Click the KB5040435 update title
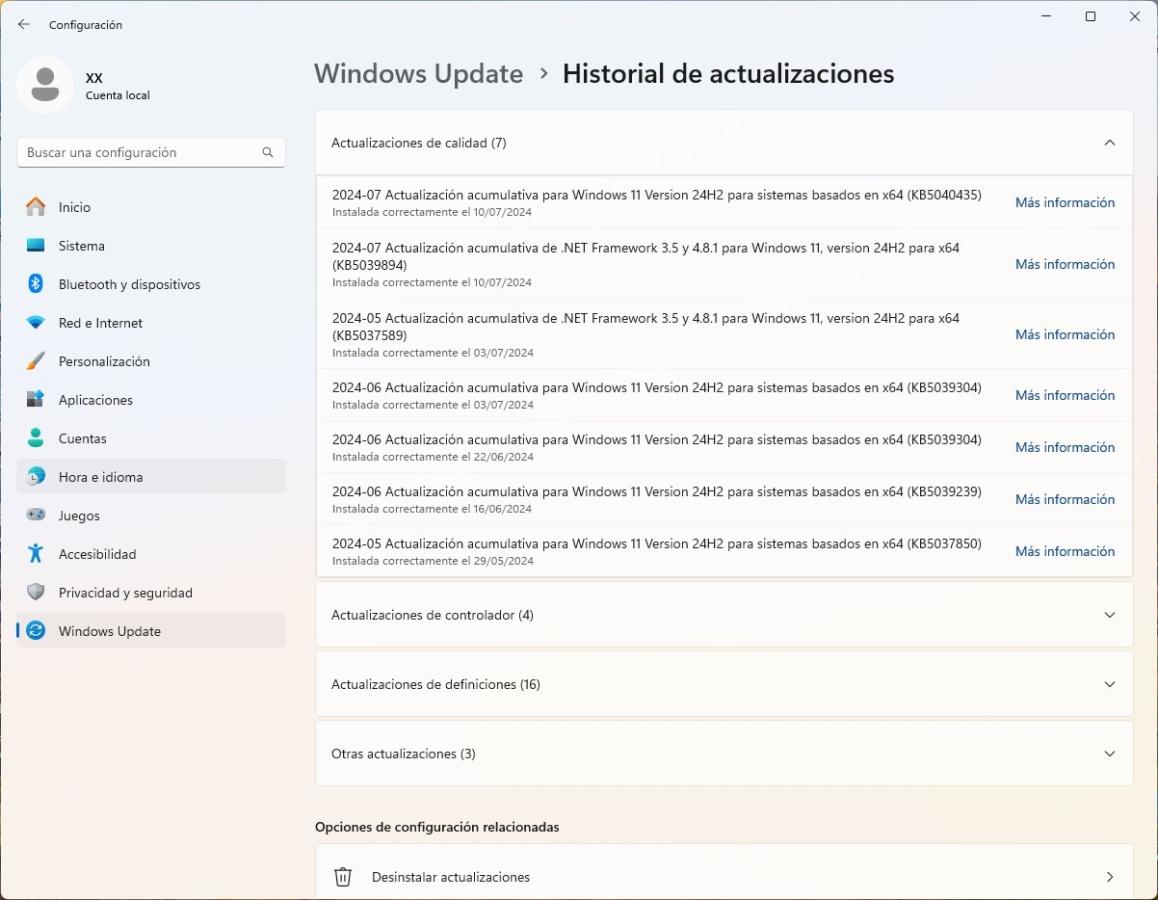Screen dimensions: 1158x900 (657, 195)
